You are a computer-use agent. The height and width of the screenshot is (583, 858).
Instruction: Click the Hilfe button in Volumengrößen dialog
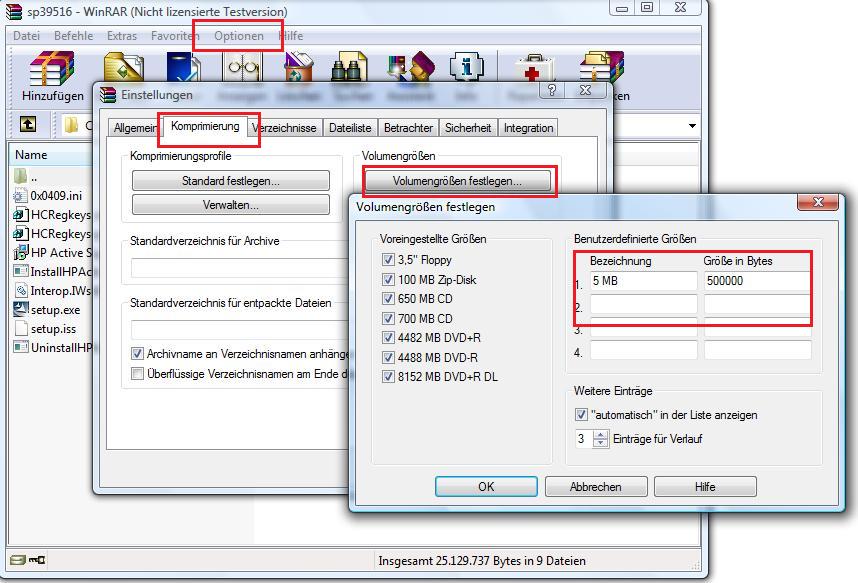point(705,487)
